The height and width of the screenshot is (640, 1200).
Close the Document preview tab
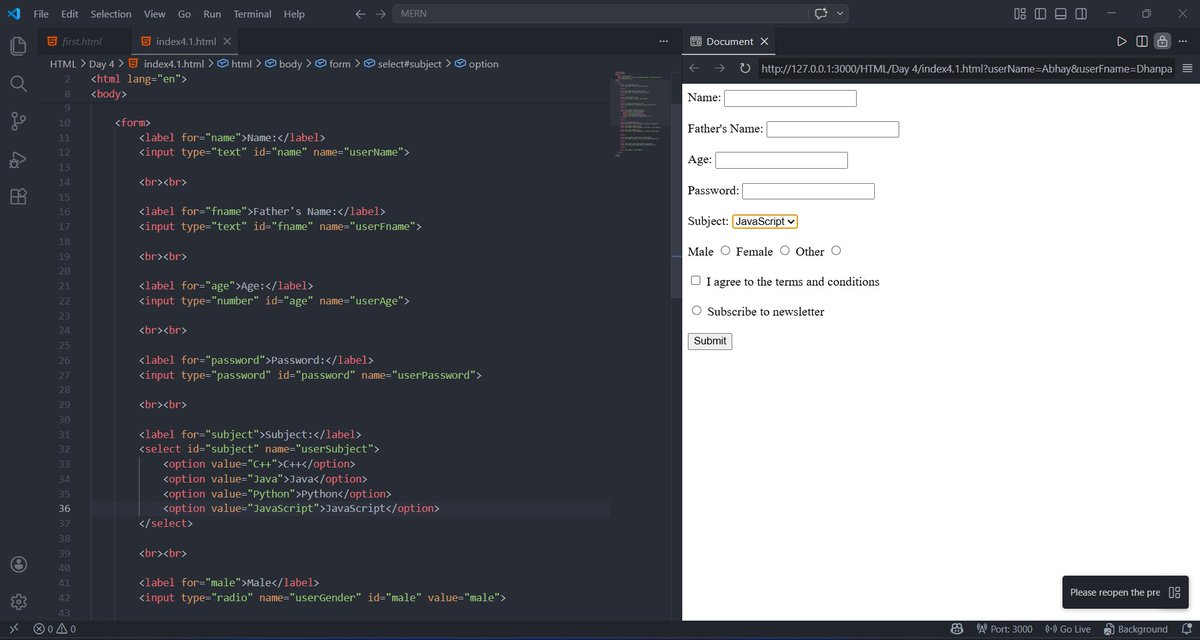[764, 41]
